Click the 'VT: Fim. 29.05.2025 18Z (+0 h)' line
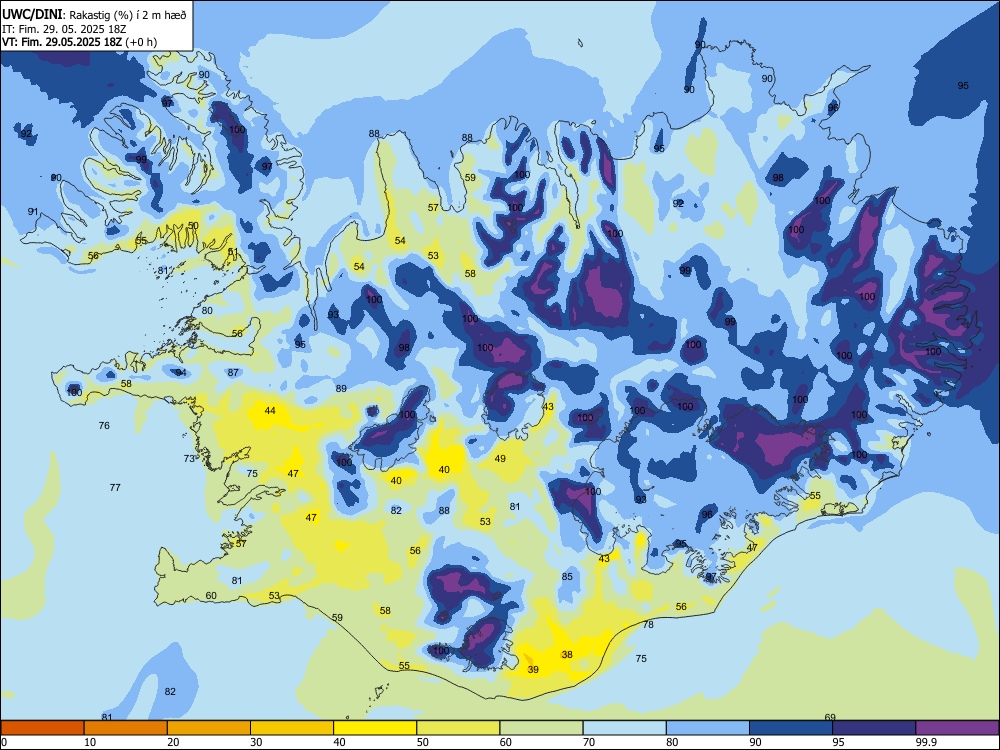Image resolution: width=1000 pixels, height=750 pixels. click(80, 42)
